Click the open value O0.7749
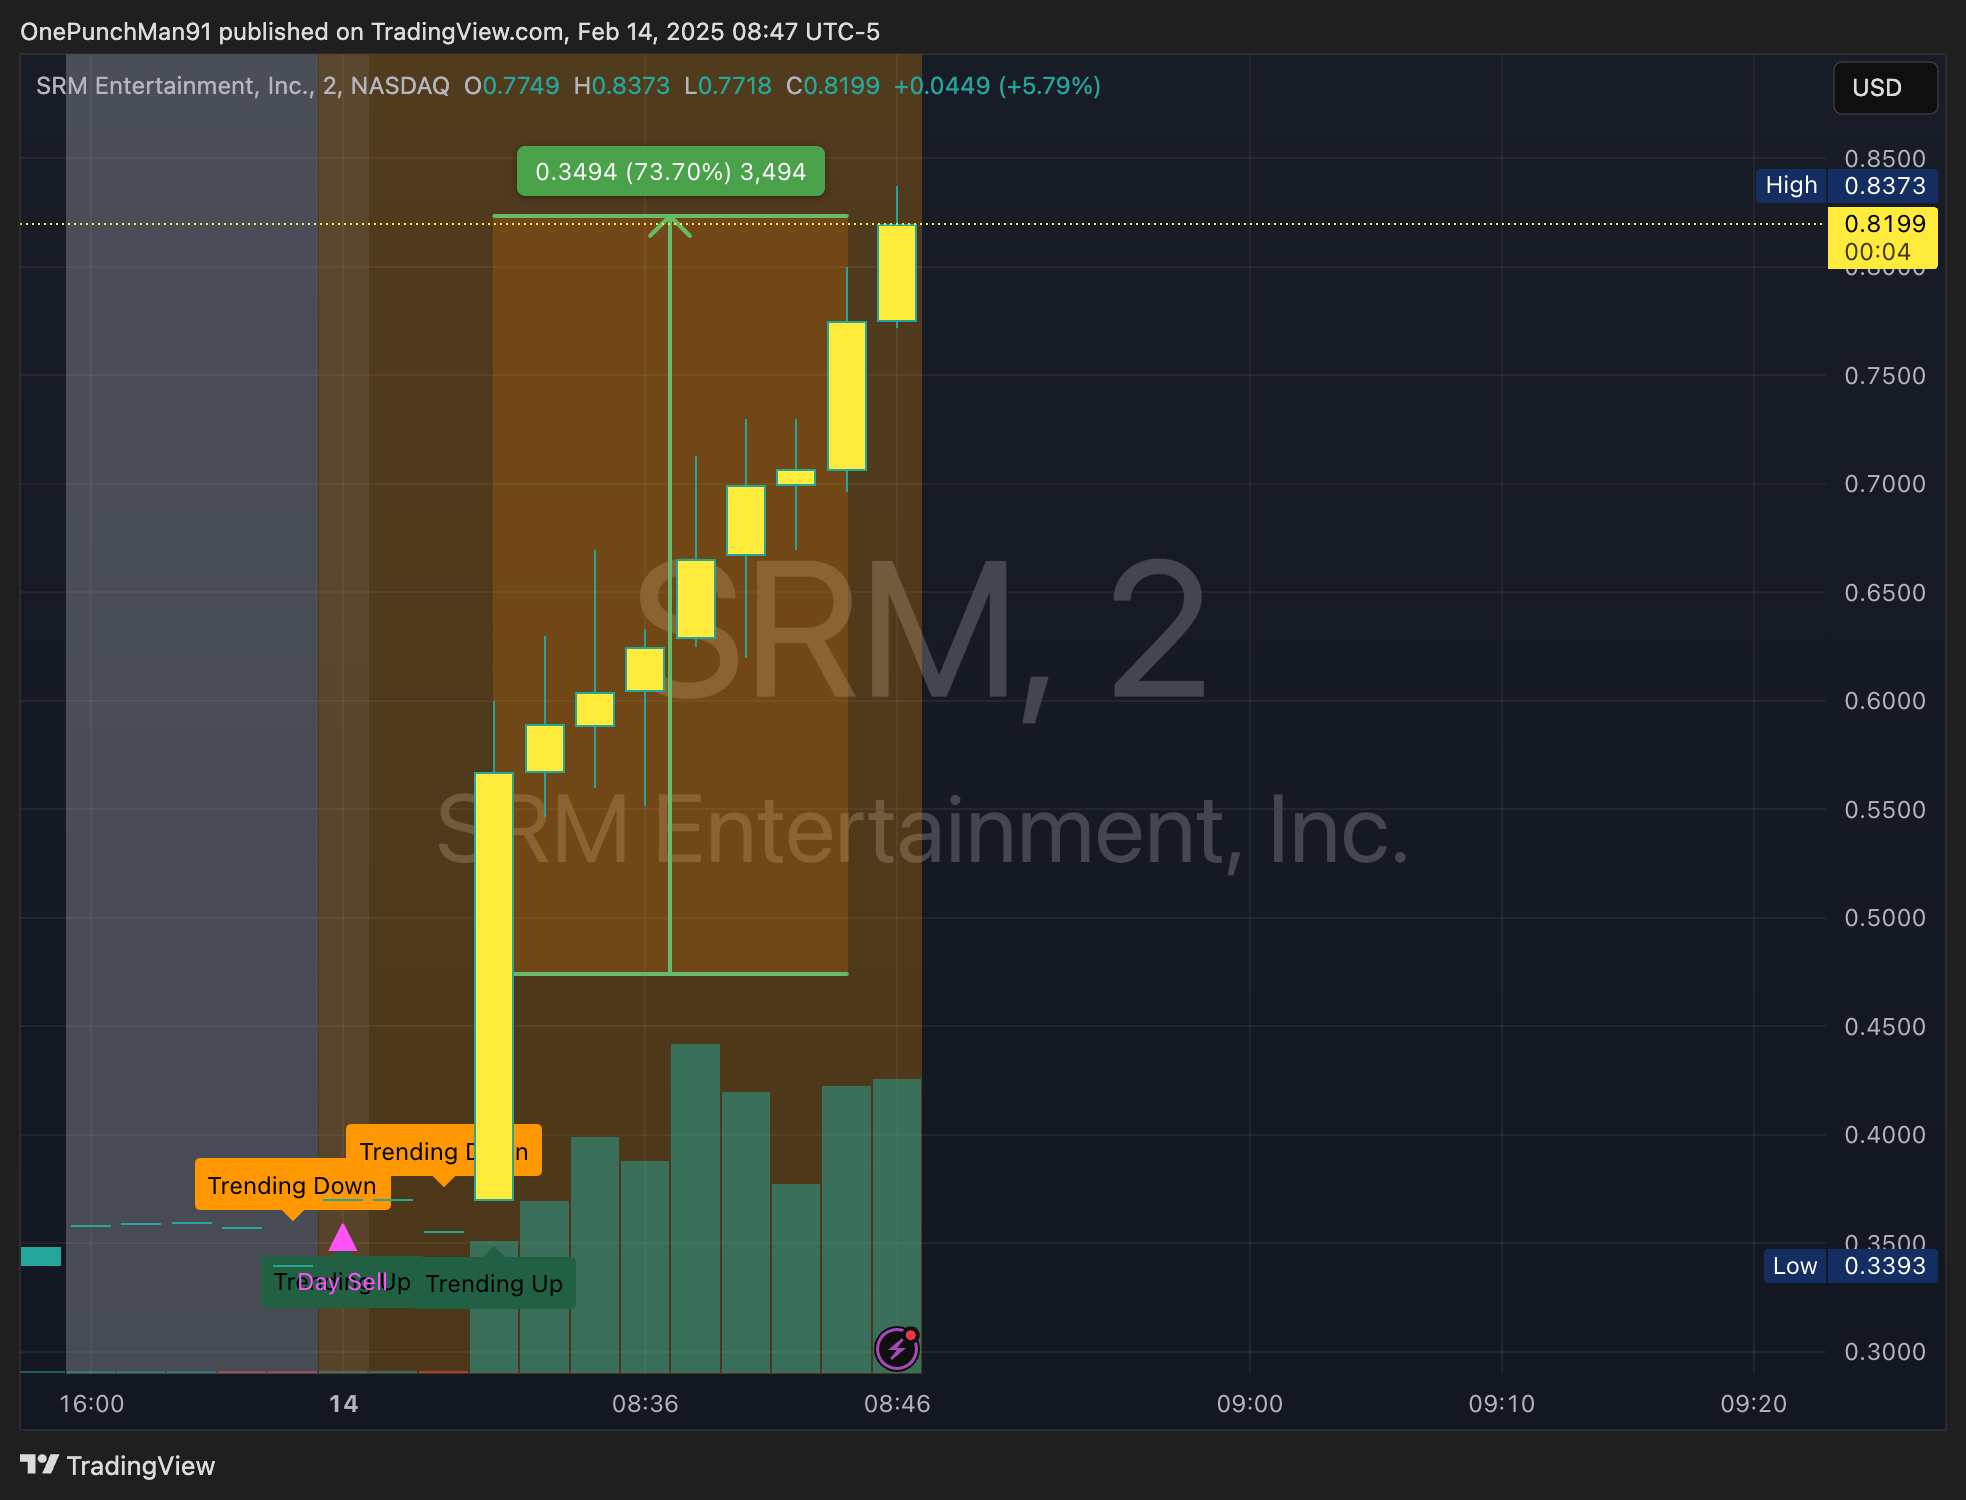Screen dimensions: 1966x1500 pos(512,86)
